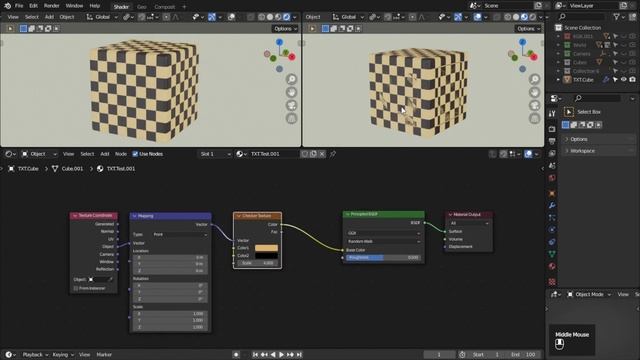
Task: Click TXT.Cube in the node editor breadcrumb
Action: pyautogui.click(x=28, y=169)
